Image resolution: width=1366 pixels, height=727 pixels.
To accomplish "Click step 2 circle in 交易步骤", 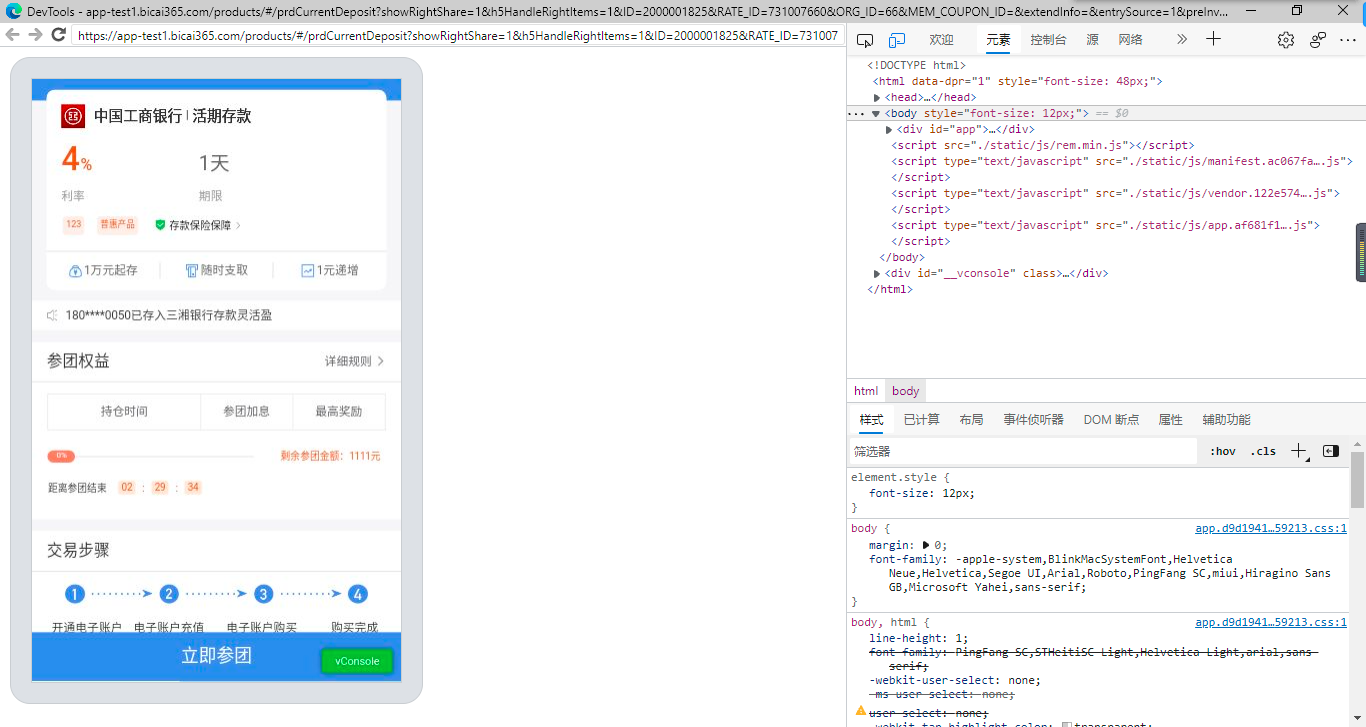I will 169,594.
